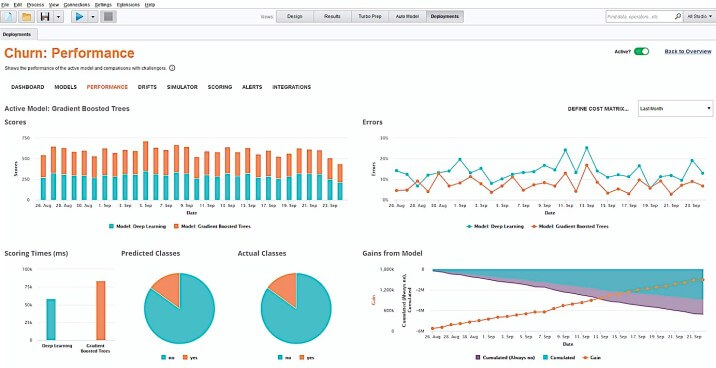Click Deep Learning bar in Scoring Times

51,320
